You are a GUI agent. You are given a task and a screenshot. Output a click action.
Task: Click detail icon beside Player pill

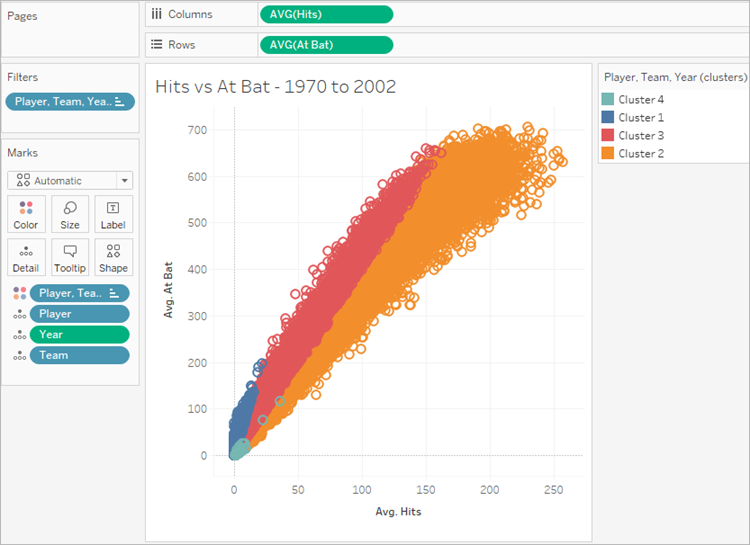(20, 314)
